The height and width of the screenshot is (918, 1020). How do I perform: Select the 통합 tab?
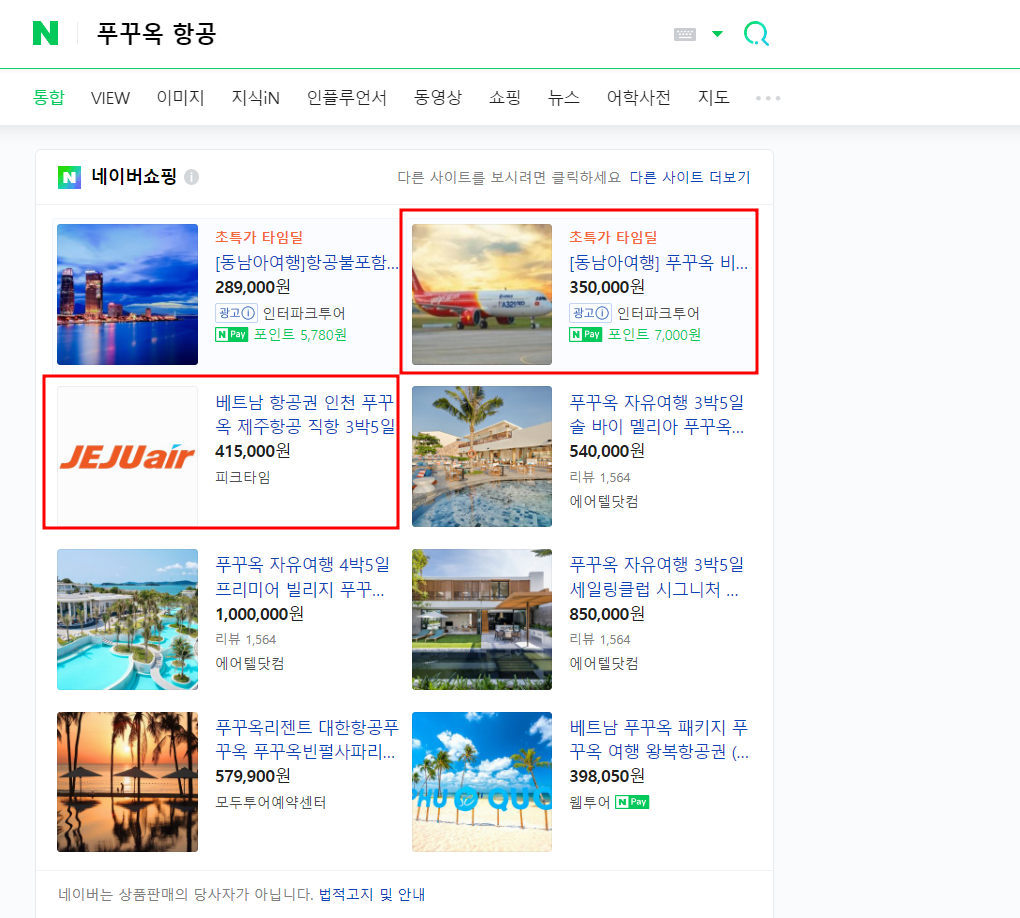point(49,98)
